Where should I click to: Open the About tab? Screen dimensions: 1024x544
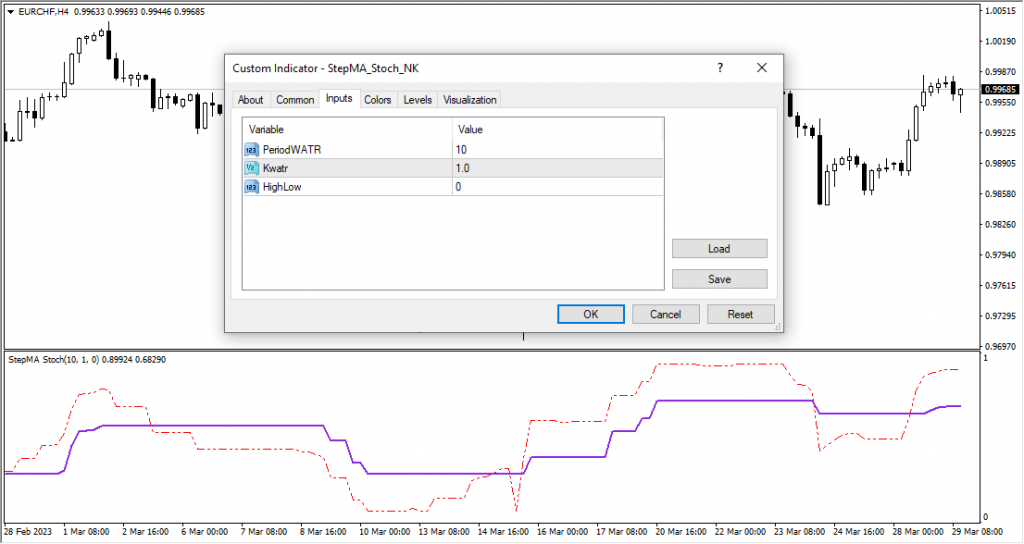point(250,100)
